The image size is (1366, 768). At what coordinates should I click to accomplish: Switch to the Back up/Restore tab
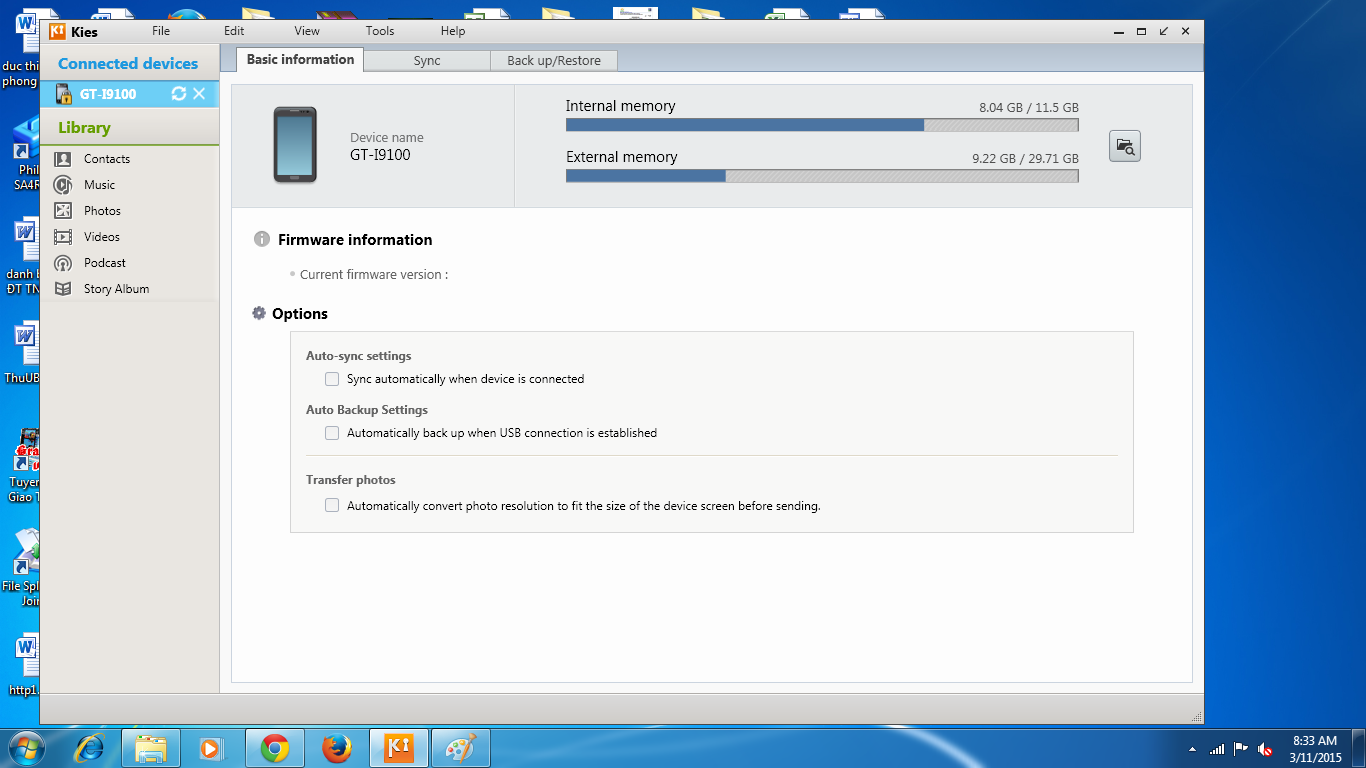click(554, 61)
